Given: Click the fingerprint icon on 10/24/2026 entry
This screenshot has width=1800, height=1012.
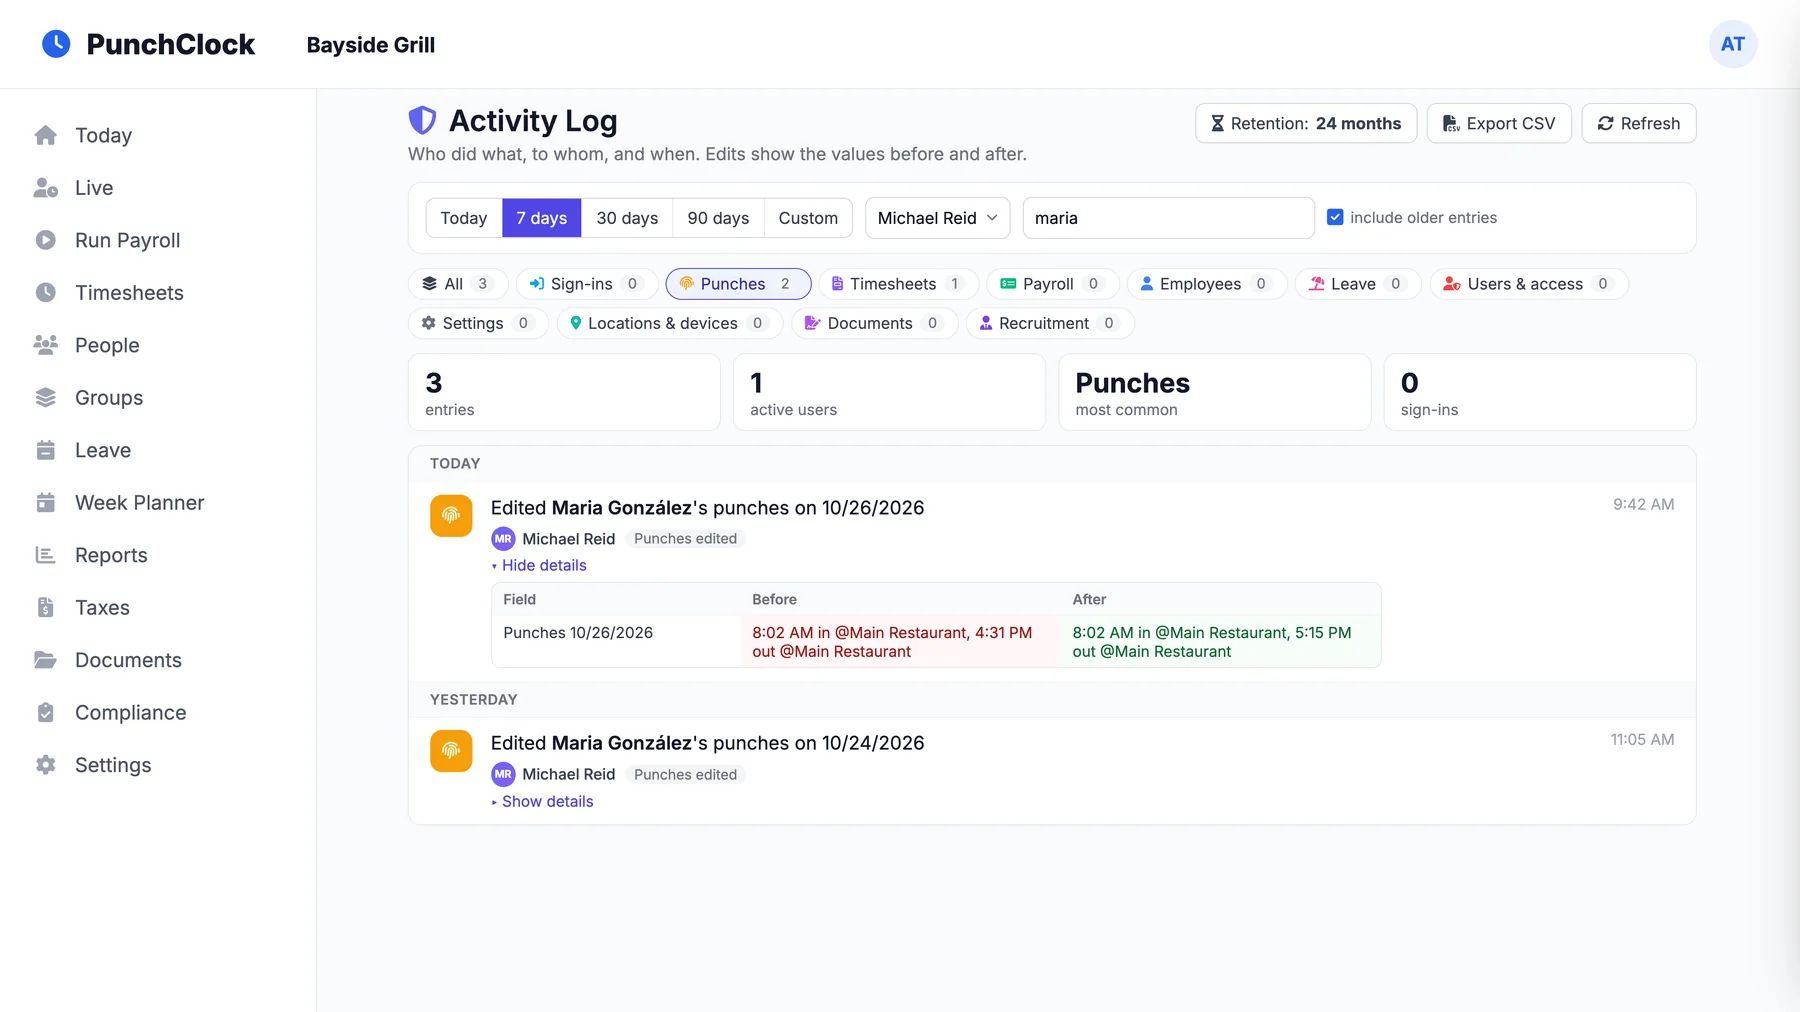Looking at the screenshot, I should coord(451,751).
